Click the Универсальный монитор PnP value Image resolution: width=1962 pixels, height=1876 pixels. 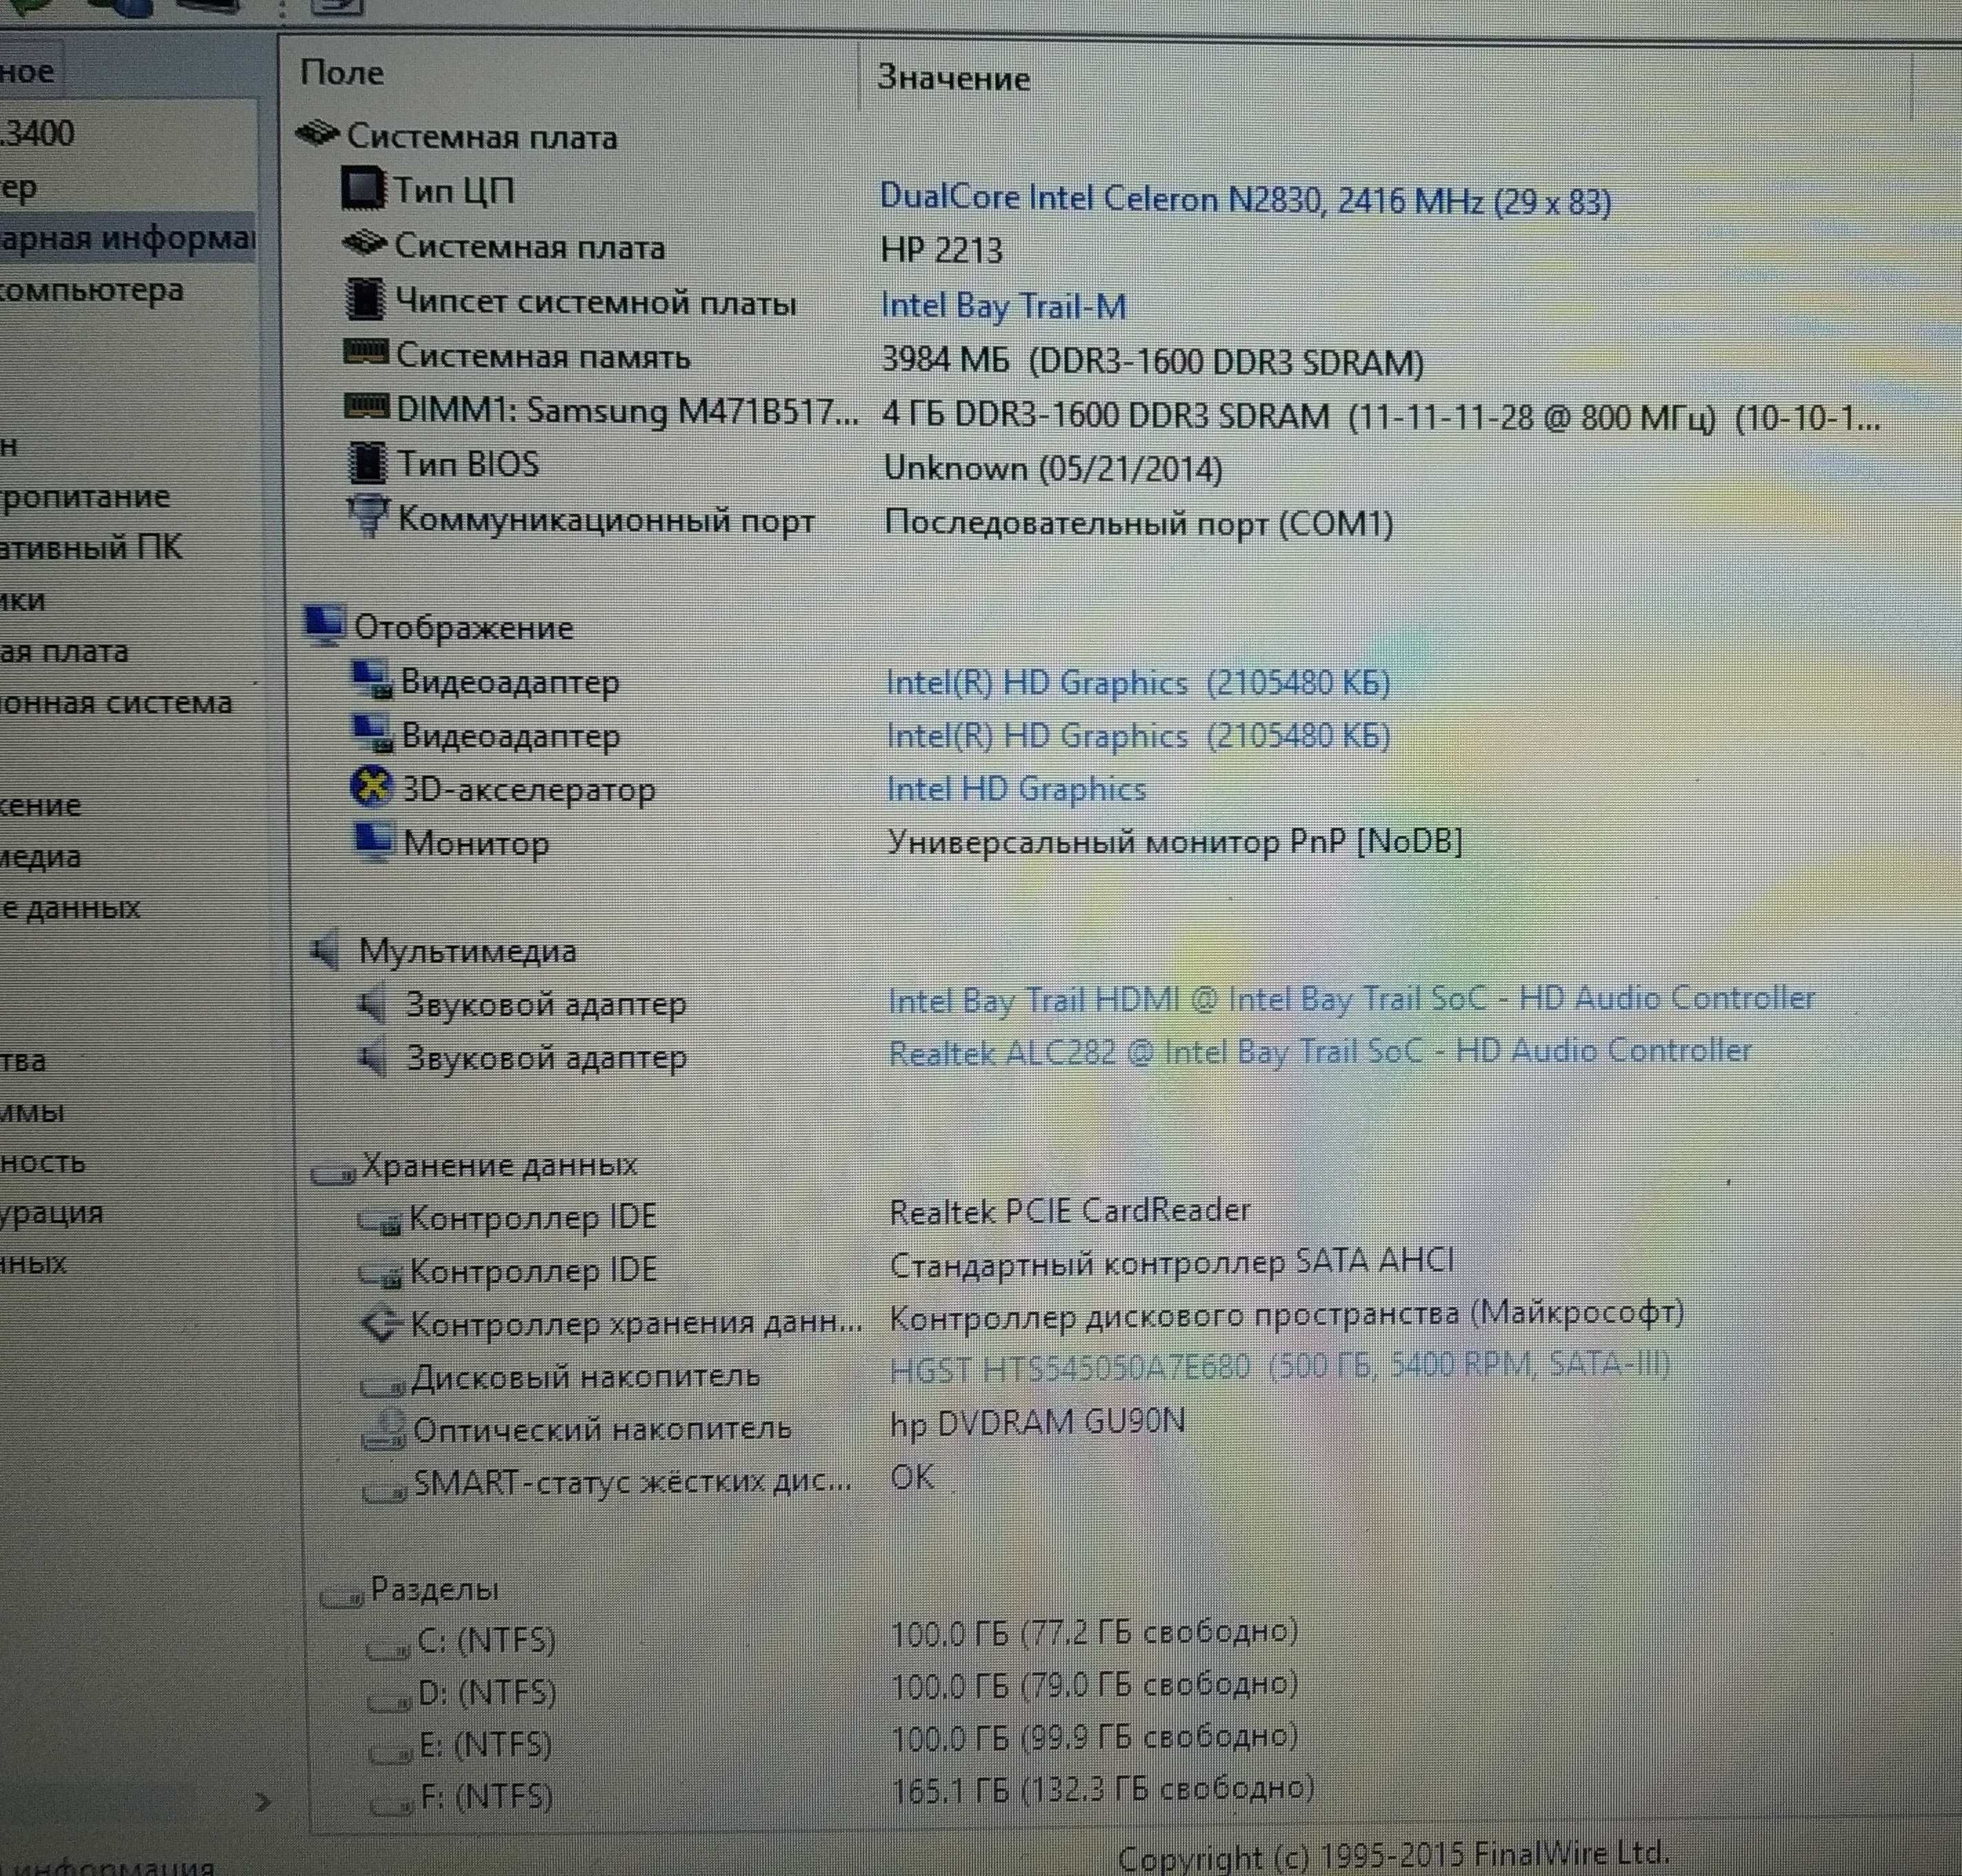pos(1175,843)
